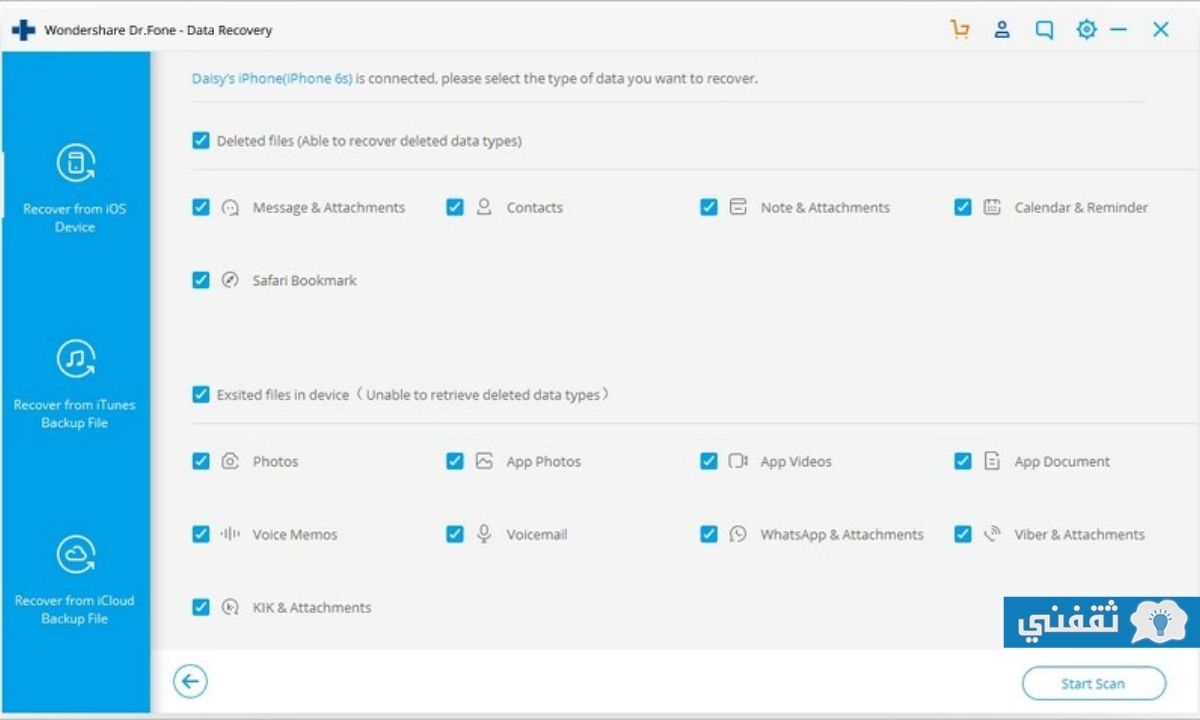Uncheck the App Document checkbox
The height and width of the screenshot is (720, 1200).
[x=963, y=461]
